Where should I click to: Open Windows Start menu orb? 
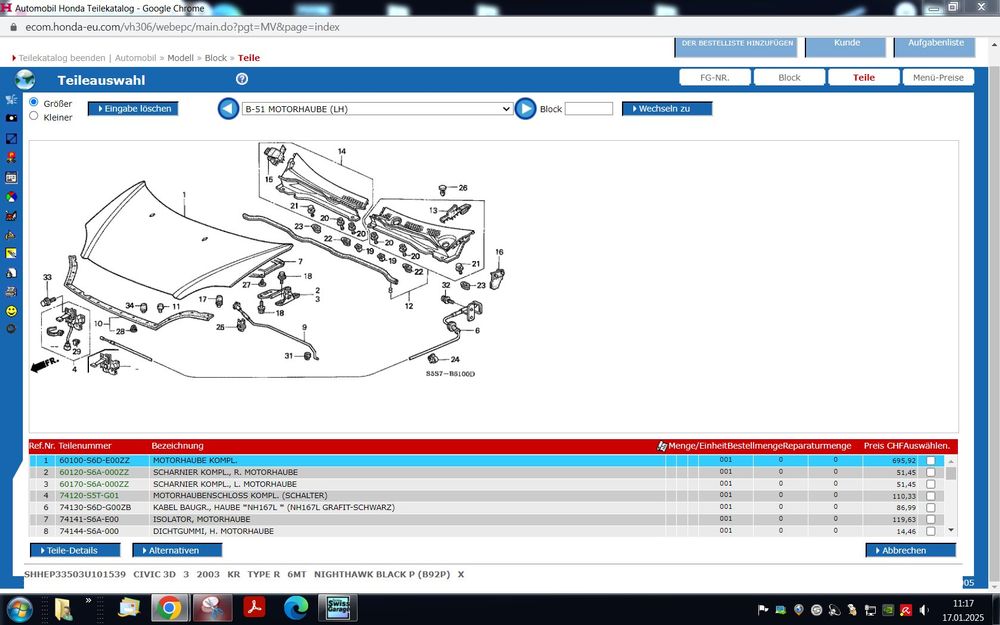tap(20, 608)
